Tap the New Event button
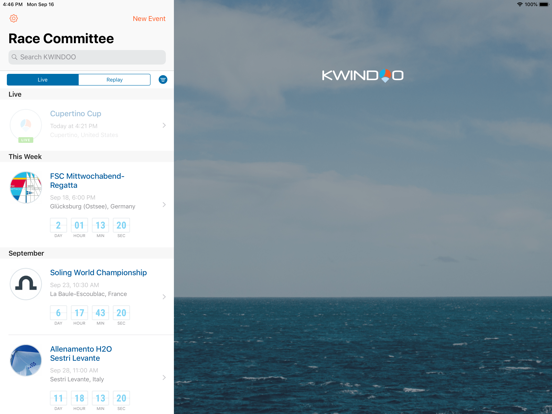This screenshot has width=552, height=414. pos(149,19)
